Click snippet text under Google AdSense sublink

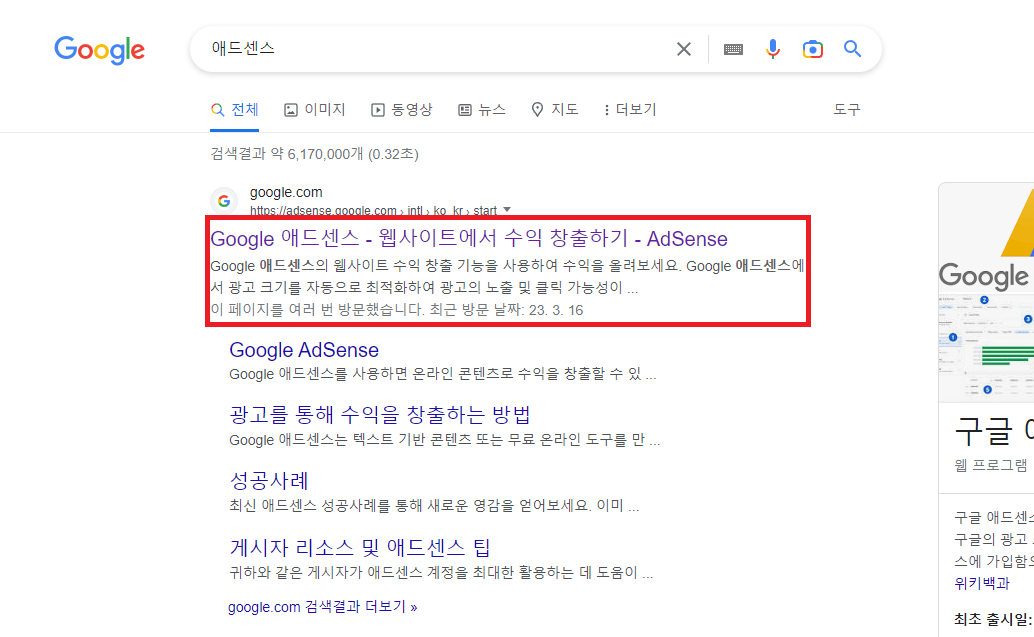click(x=442, y=375)
